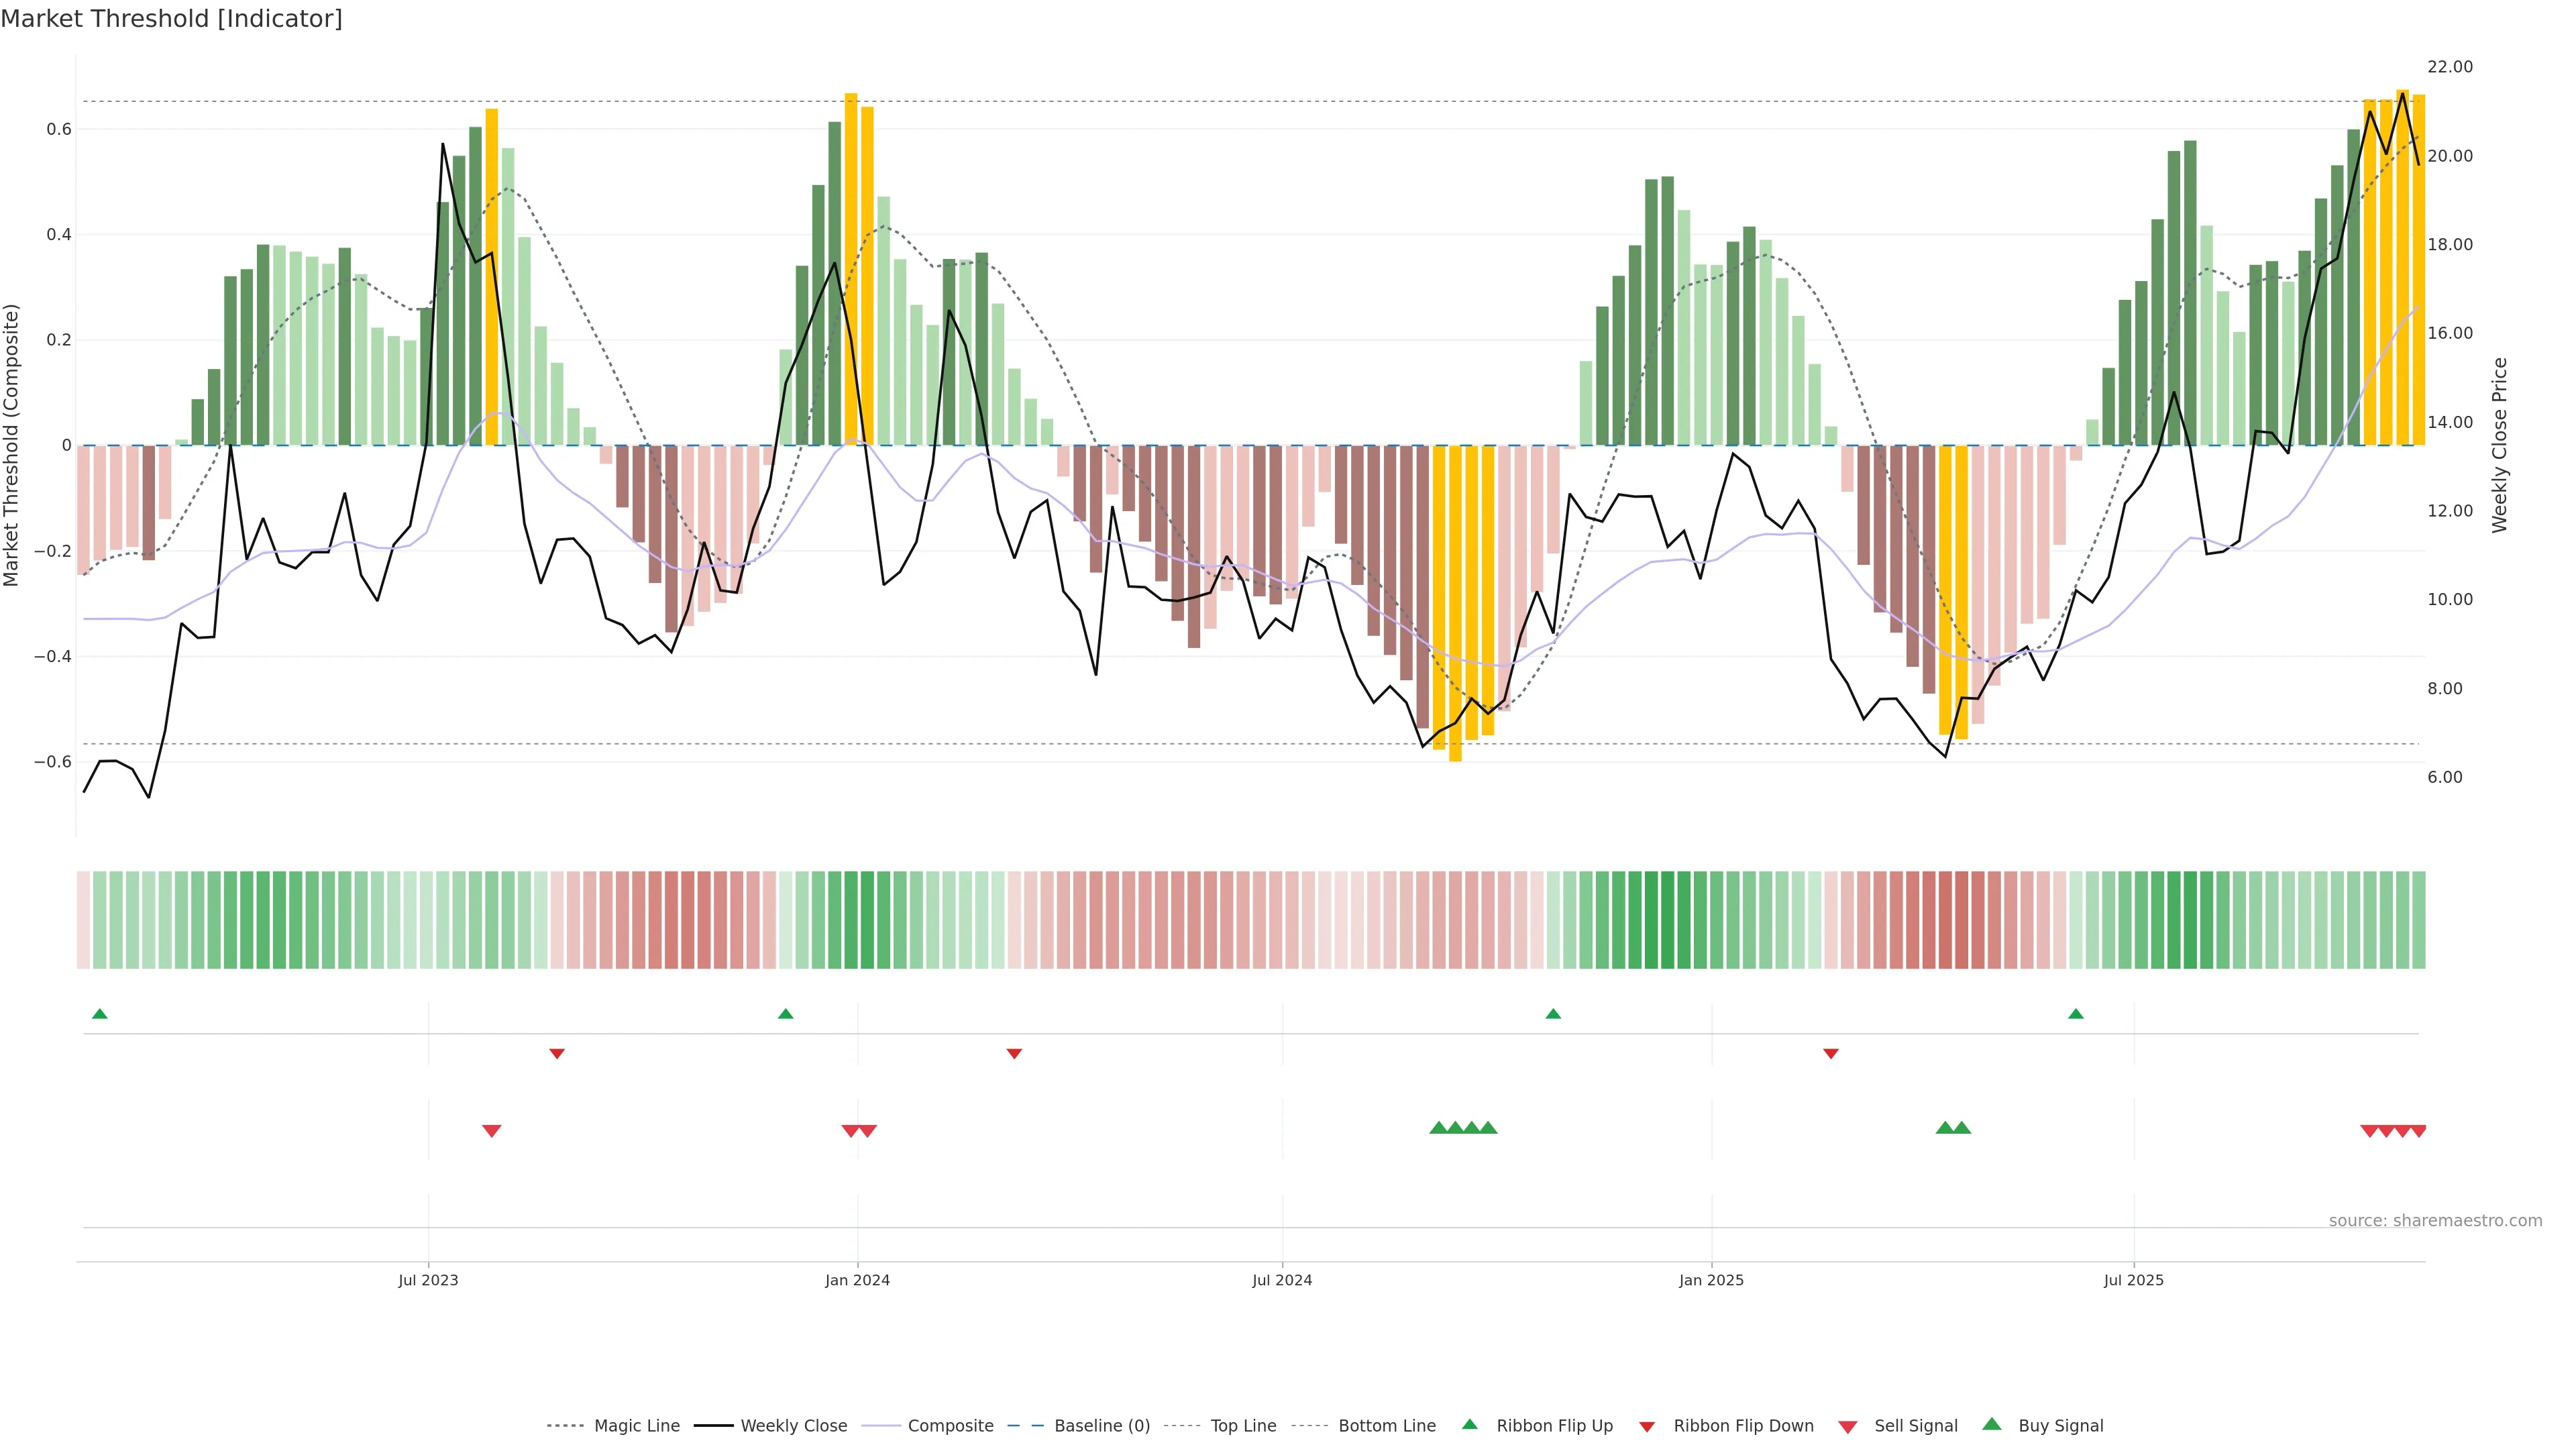2576x1449 pixels.
Task: Click the Ribbon Flip Up marker before Jan 2024
Action: coord(785,1014)
